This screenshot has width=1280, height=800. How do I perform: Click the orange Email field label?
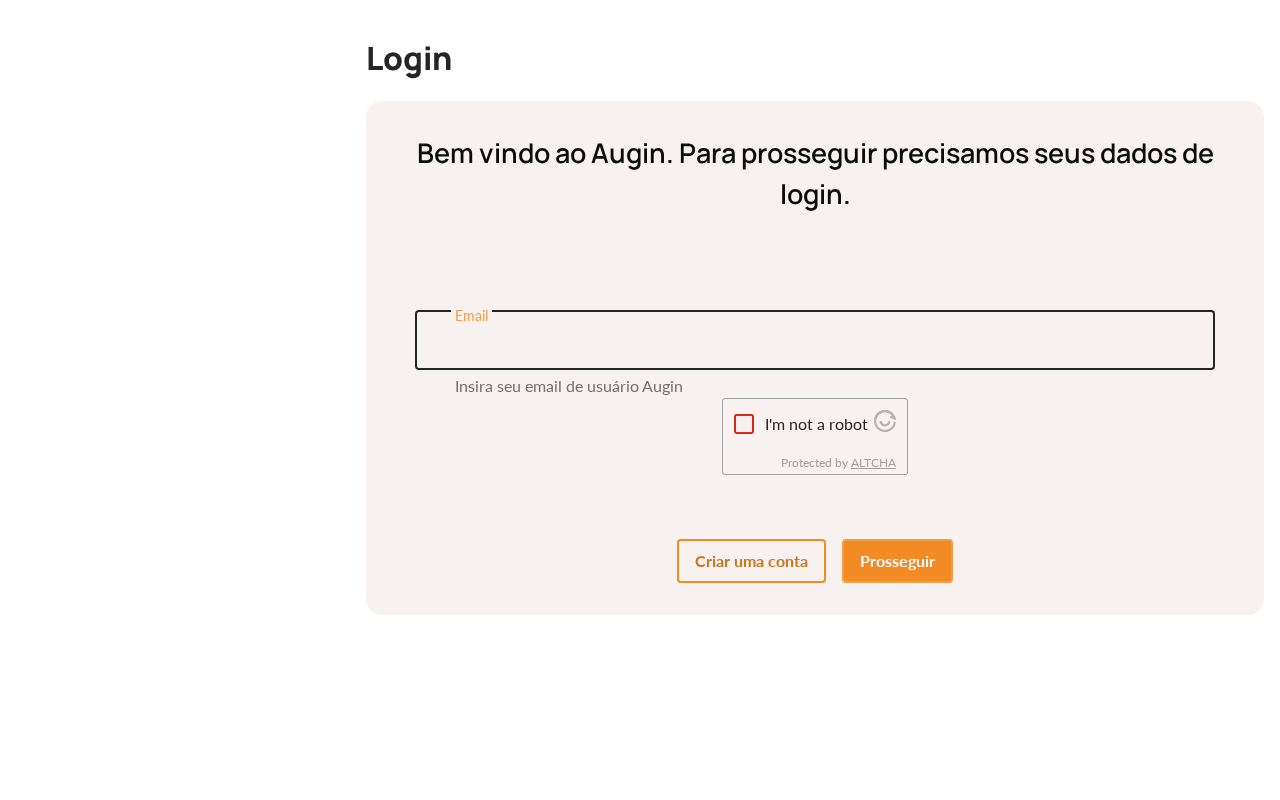click(471, 315)
